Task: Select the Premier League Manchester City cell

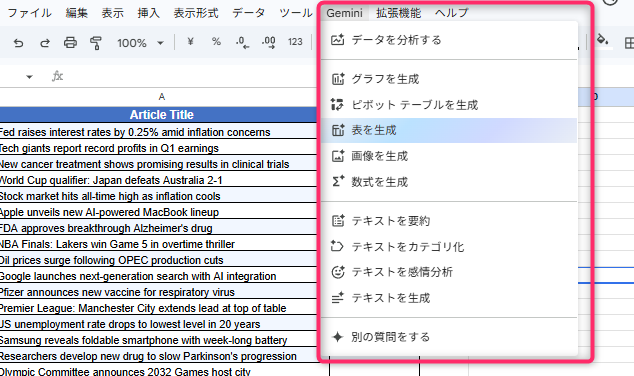Action: [x=158, y=308]
